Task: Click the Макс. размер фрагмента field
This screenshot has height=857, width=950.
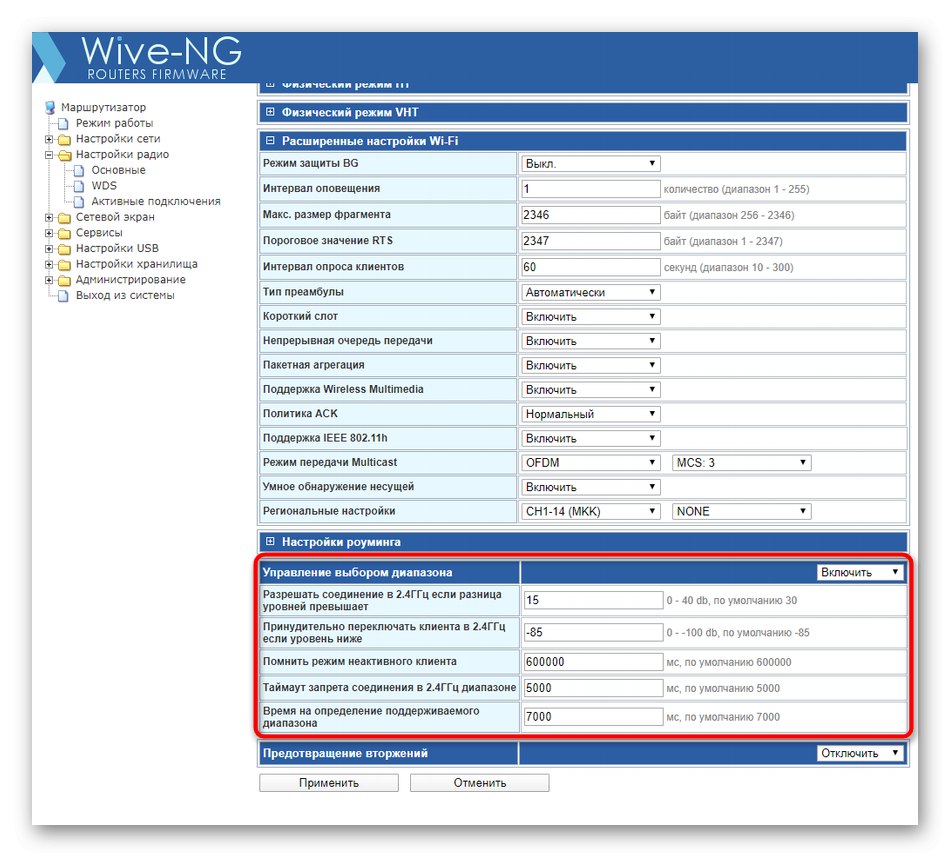Action: (591, 215)
